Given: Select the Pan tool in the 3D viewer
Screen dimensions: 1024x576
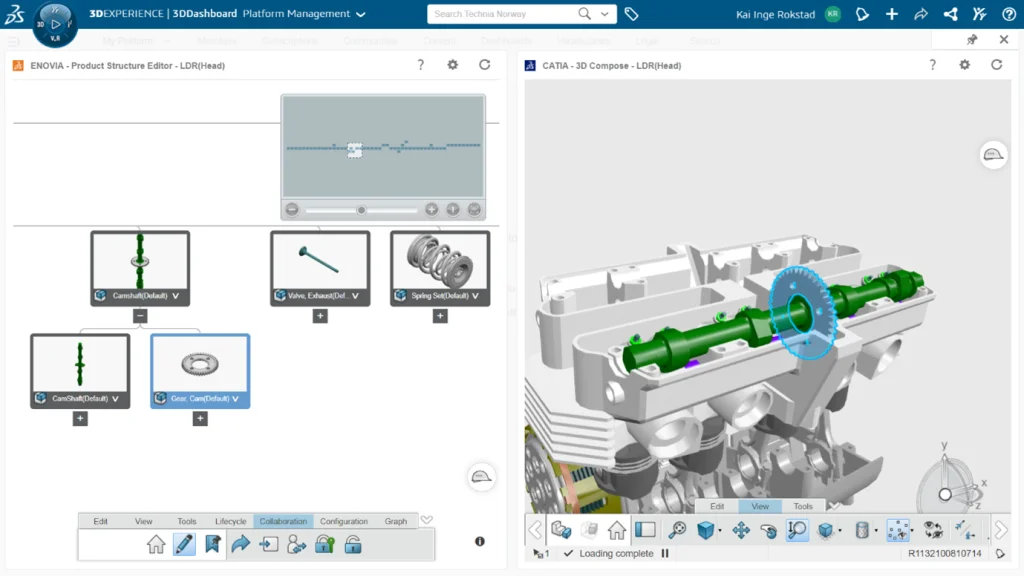Looking at the screenshot, I should [739, 530].
